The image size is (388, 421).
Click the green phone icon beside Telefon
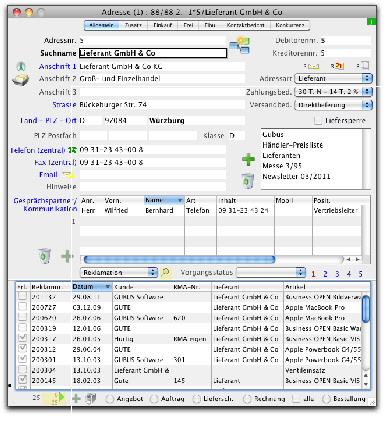pyautogui.click(x=72, y=150)
